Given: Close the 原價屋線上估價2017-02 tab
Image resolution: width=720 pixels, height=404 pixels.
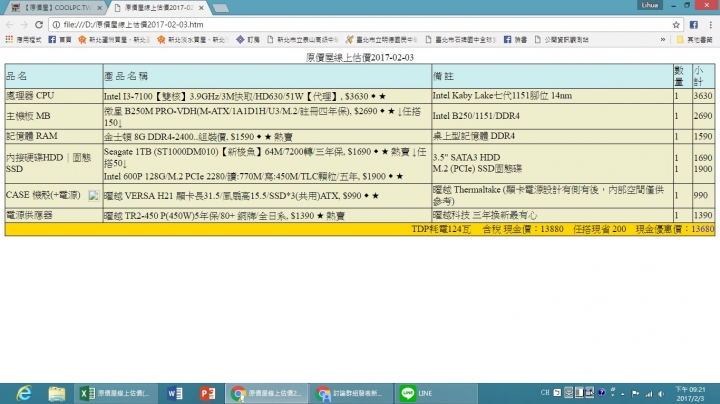Looking at the screenshot, I should [201, 8].
